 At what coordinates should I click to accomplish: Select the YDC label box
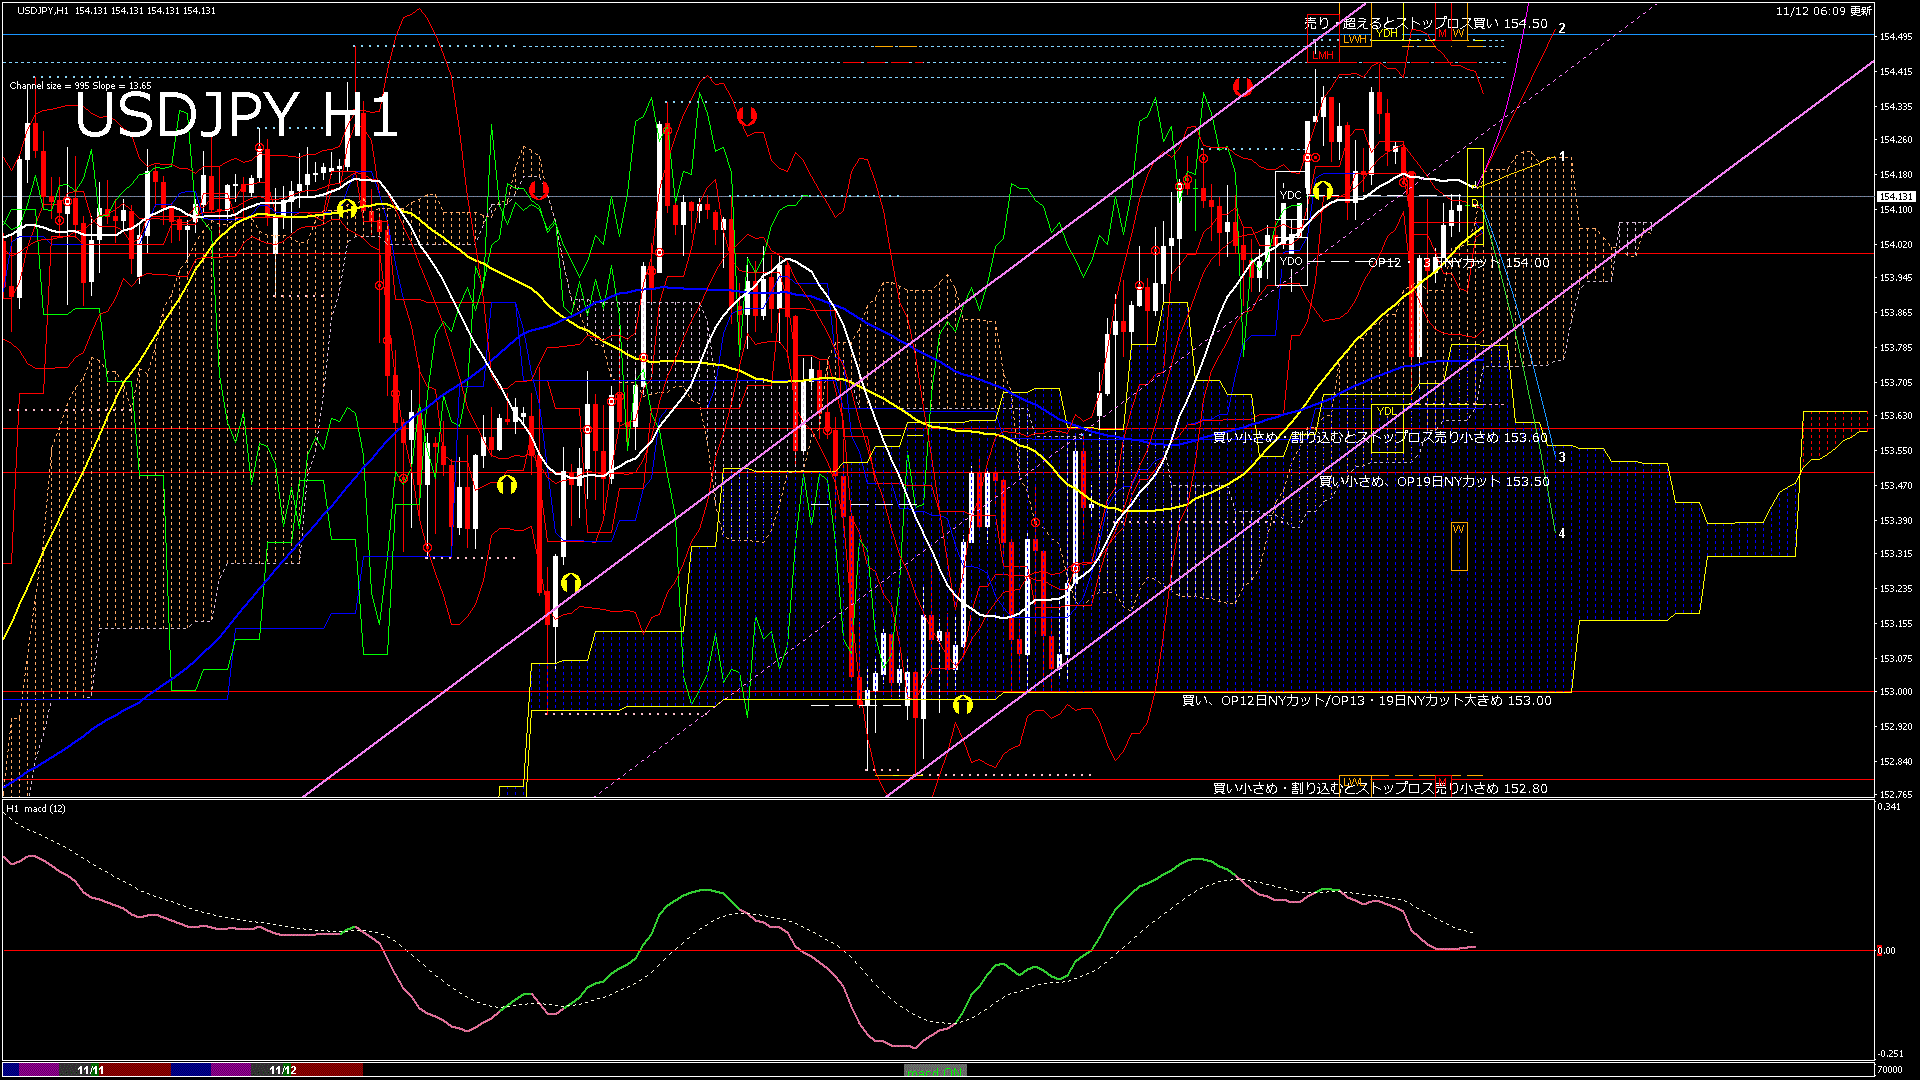1291,195
